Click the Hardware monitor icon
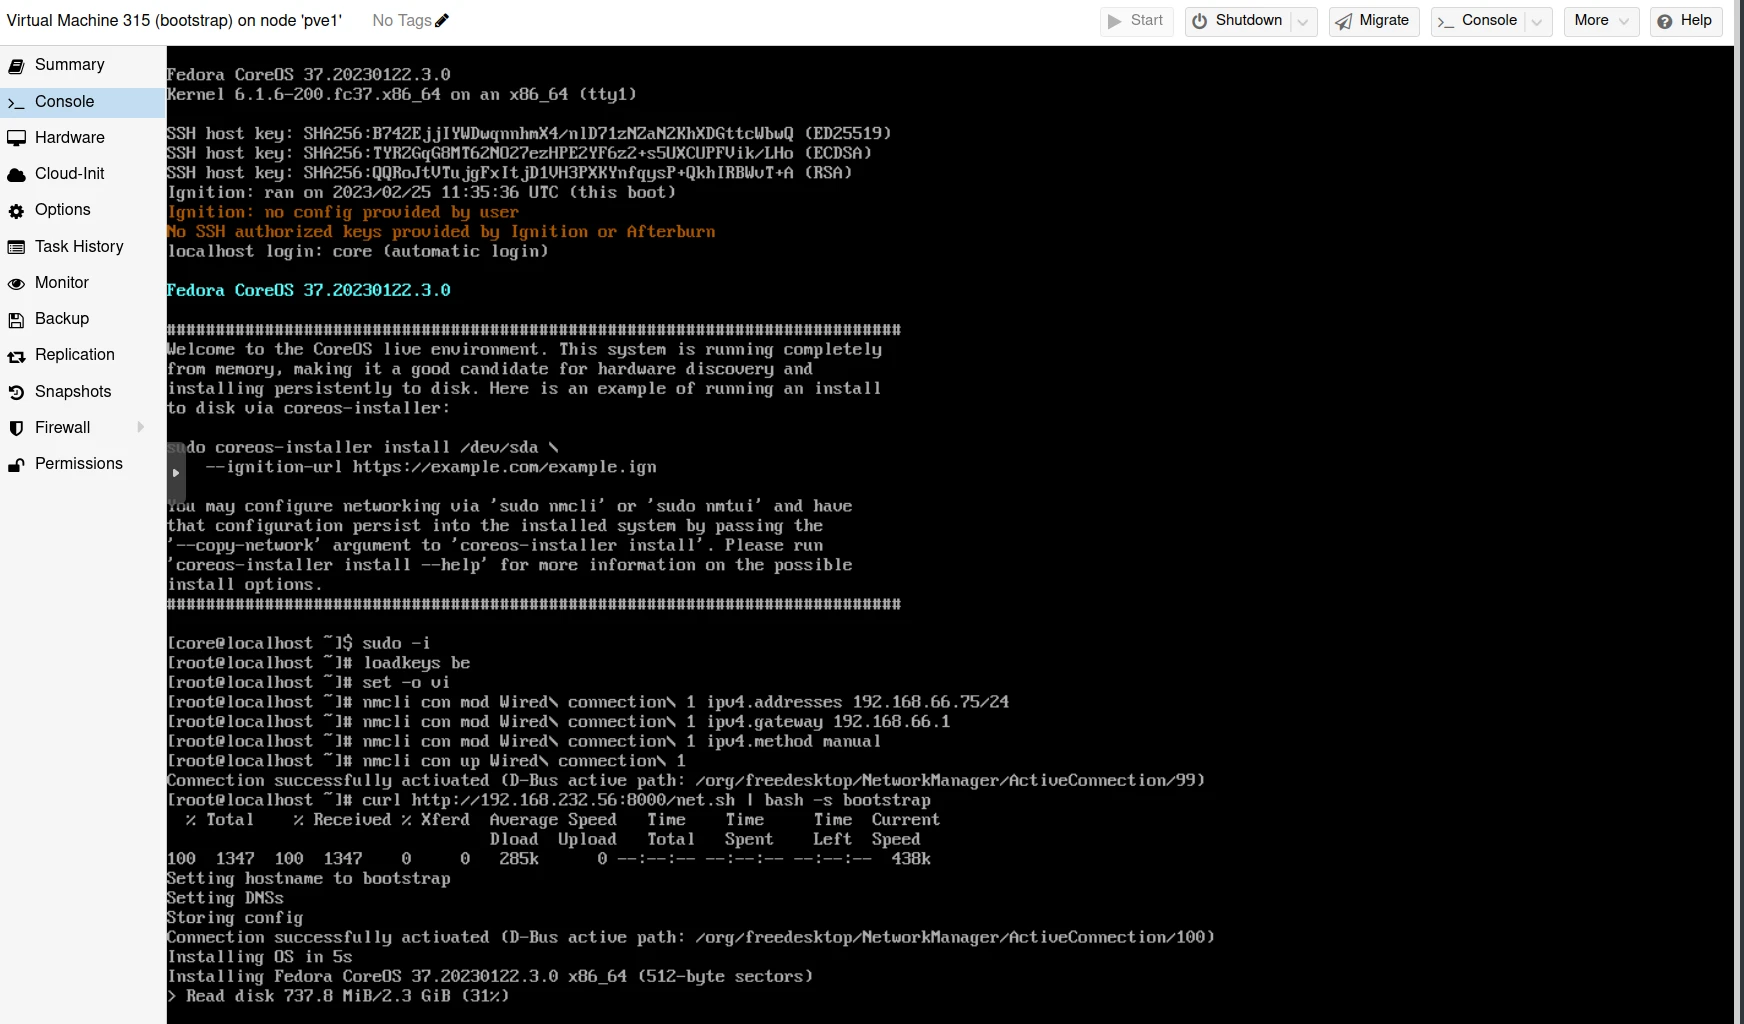Viewport: 1744px width, 1024px height. pyautogui.click(x=16, y=138)
